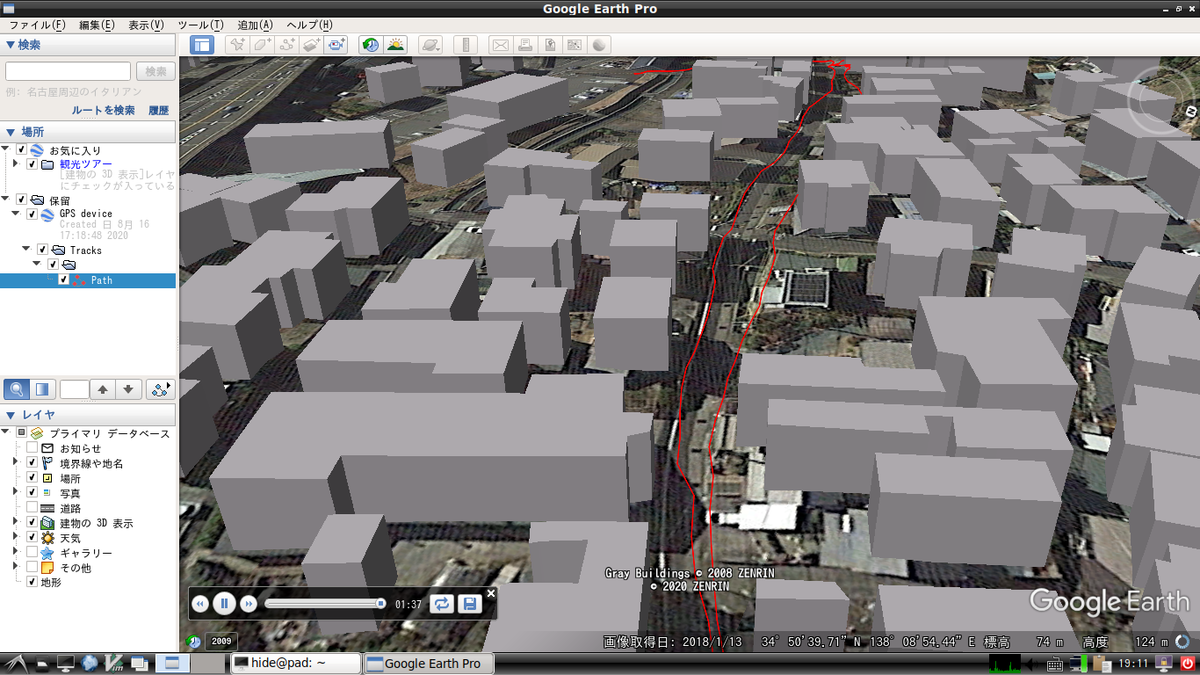Screen dimensions: 1200x675
Task: Uncheck the Path checkbox
Action: coord(63,280)
